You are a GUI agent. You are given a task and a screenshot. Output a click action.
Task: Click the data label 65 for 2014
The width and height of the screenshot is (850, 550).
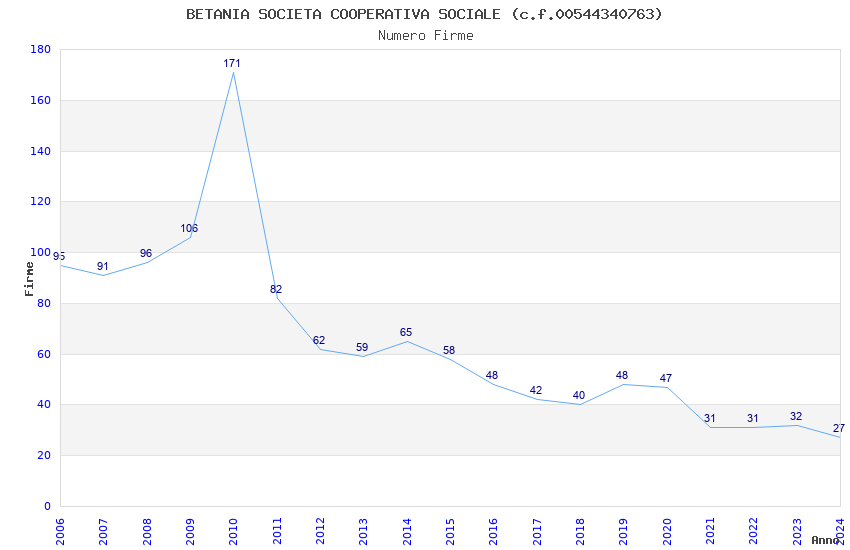[x=406, y=332]
